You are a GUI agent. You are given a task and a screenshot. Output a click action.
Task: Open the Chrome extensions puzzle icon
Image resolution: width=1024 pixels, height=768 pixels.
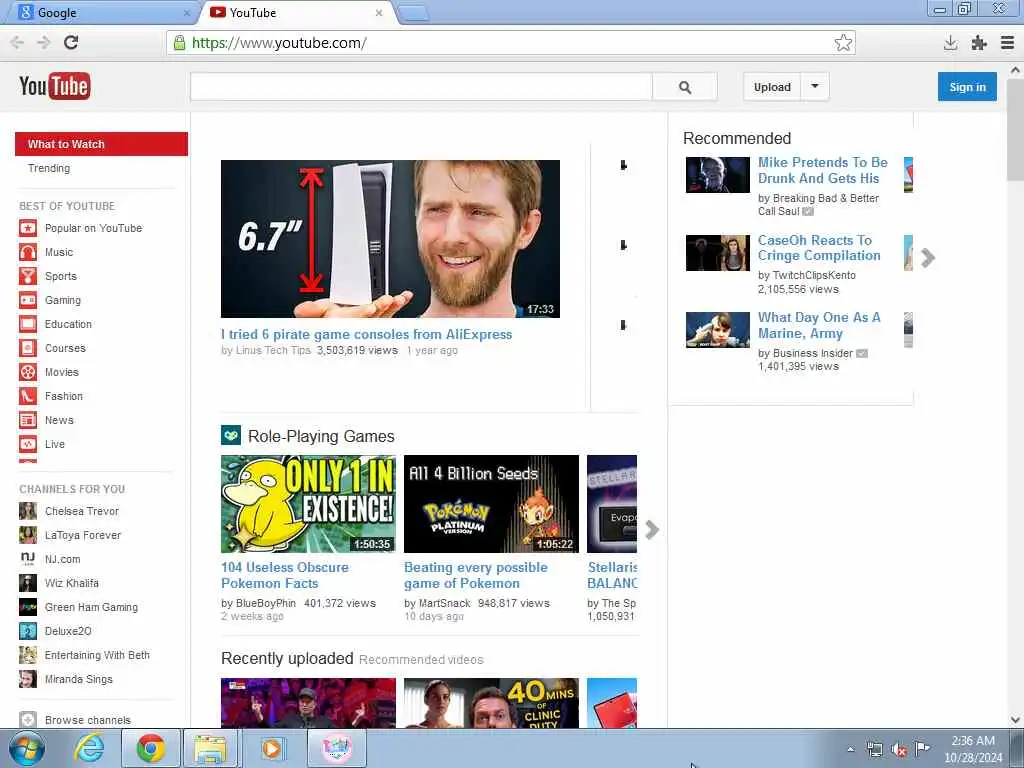coord(978,43)
